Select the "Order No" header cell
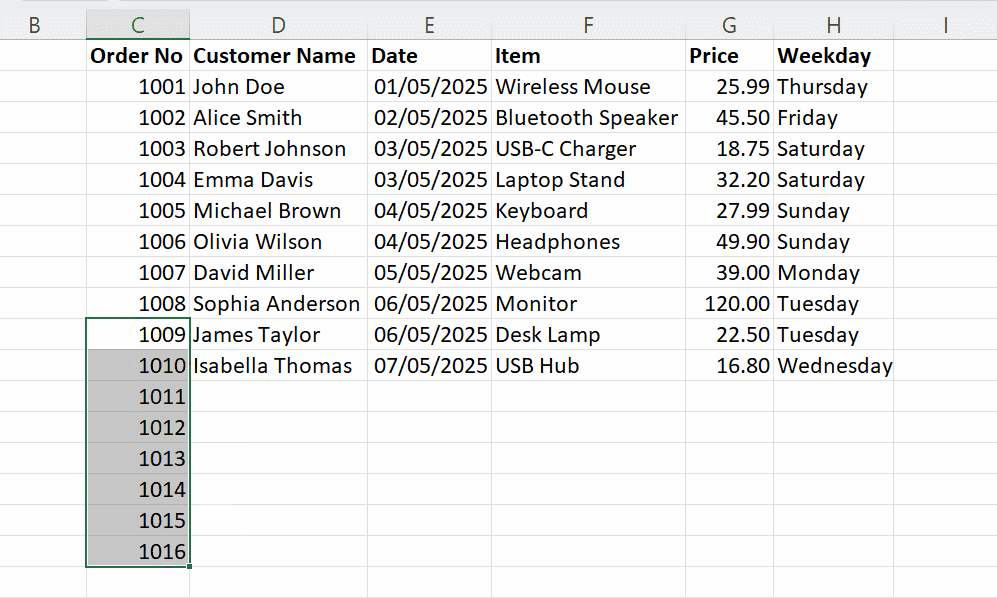Image resolution: width=997 pixels, height=598 pixels. click(x=137, y=56)
